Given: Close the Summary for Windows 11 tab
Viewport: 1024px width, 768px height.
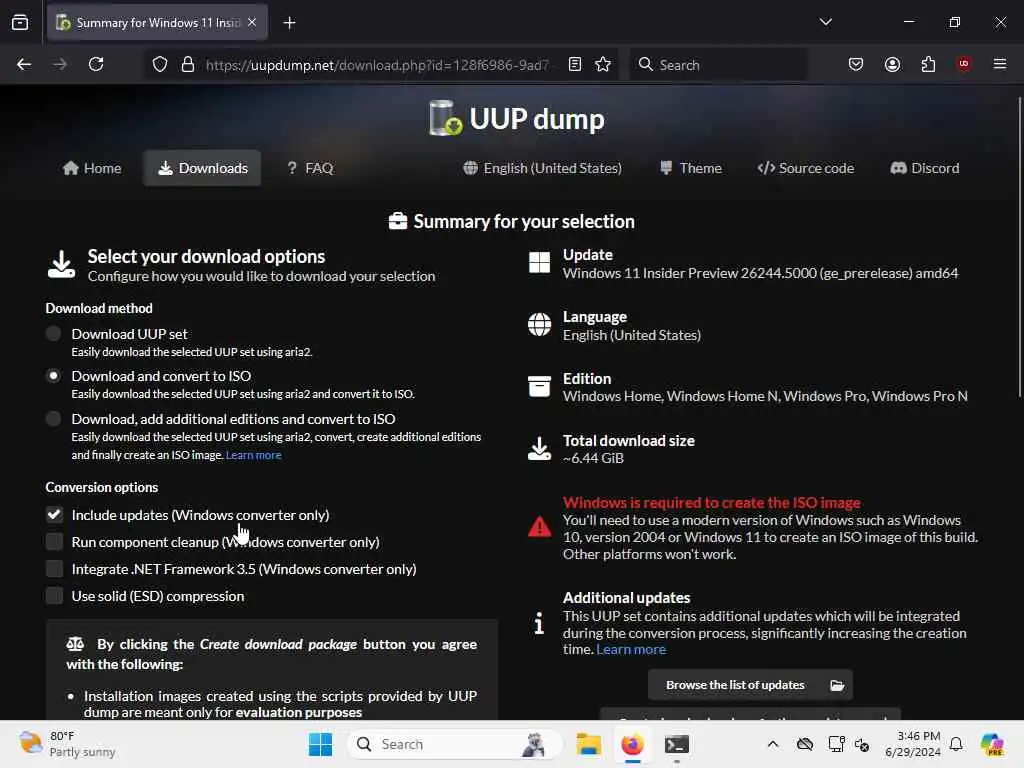Looking at the screenshot, I should [x=252, y=22].
